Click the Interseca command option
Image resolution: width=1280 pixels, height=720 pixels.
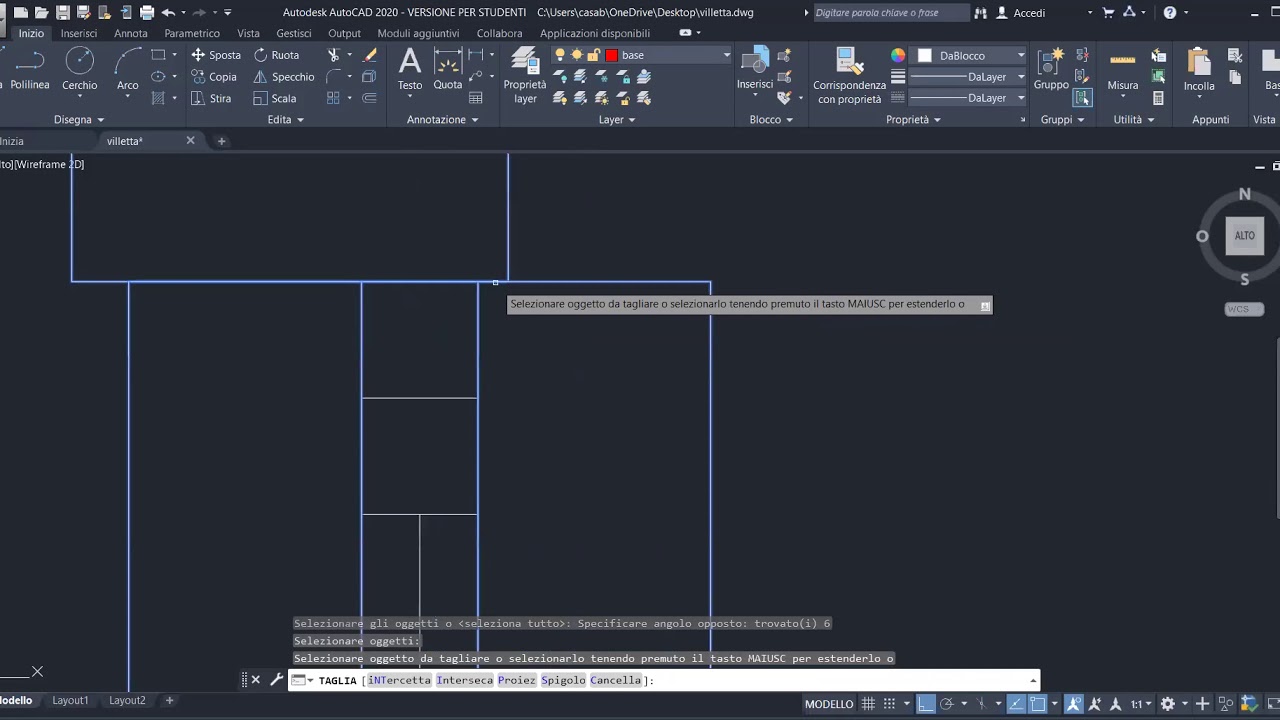point(465,680)
